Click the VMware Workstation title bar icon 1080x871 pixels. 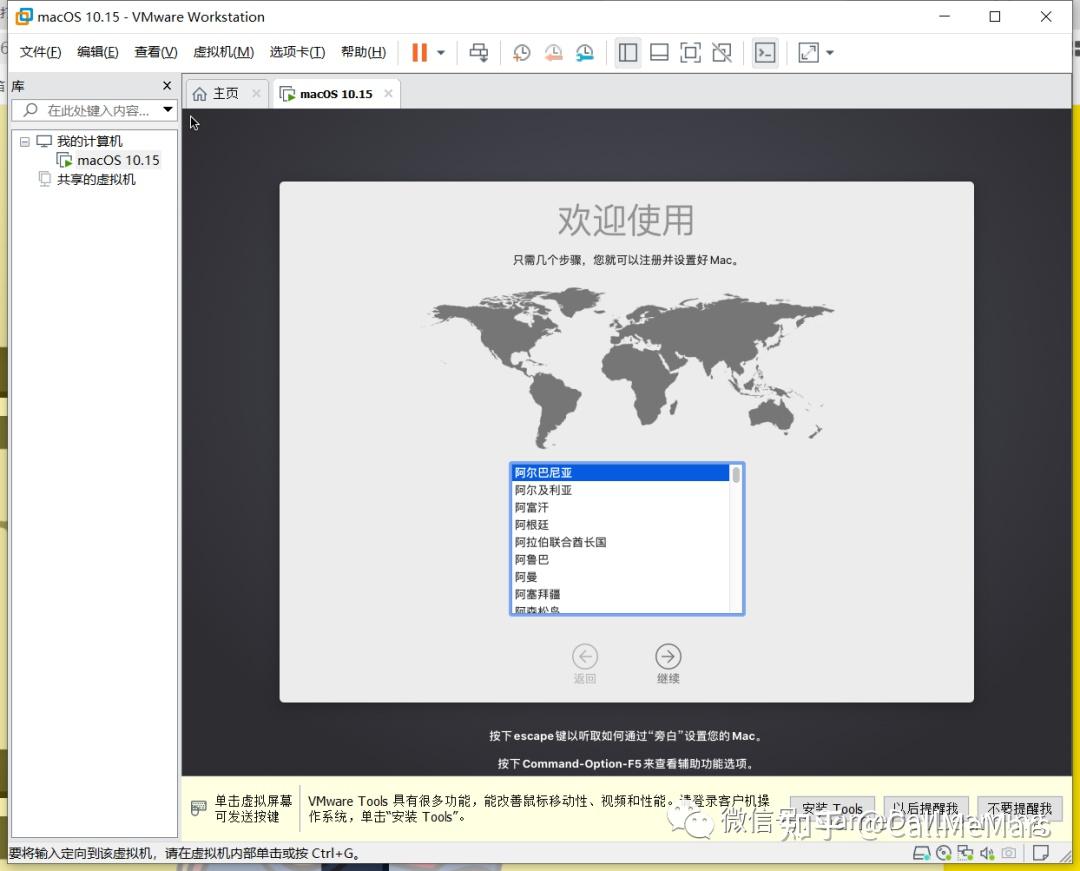pyautogui.click(x=24, y=17)
